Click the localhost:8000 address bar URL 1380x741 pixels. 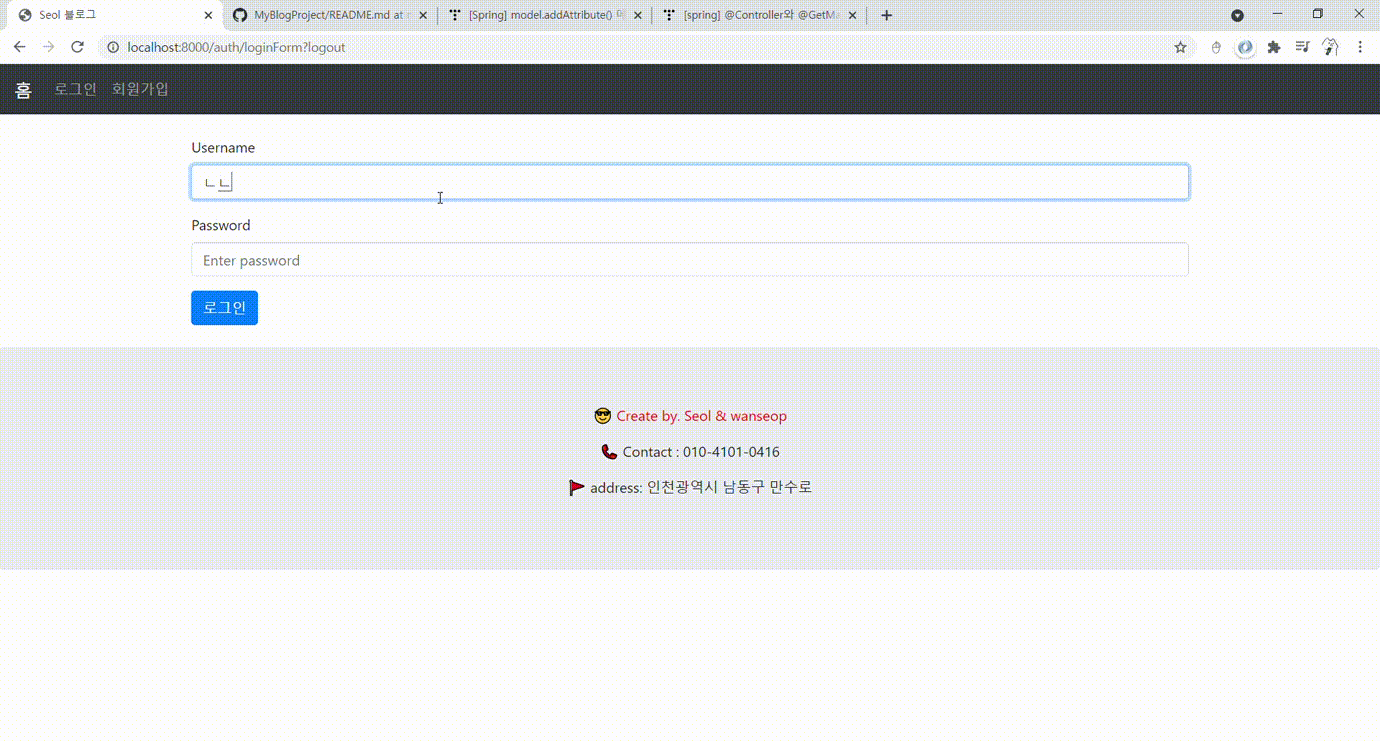tap(236, 47)
